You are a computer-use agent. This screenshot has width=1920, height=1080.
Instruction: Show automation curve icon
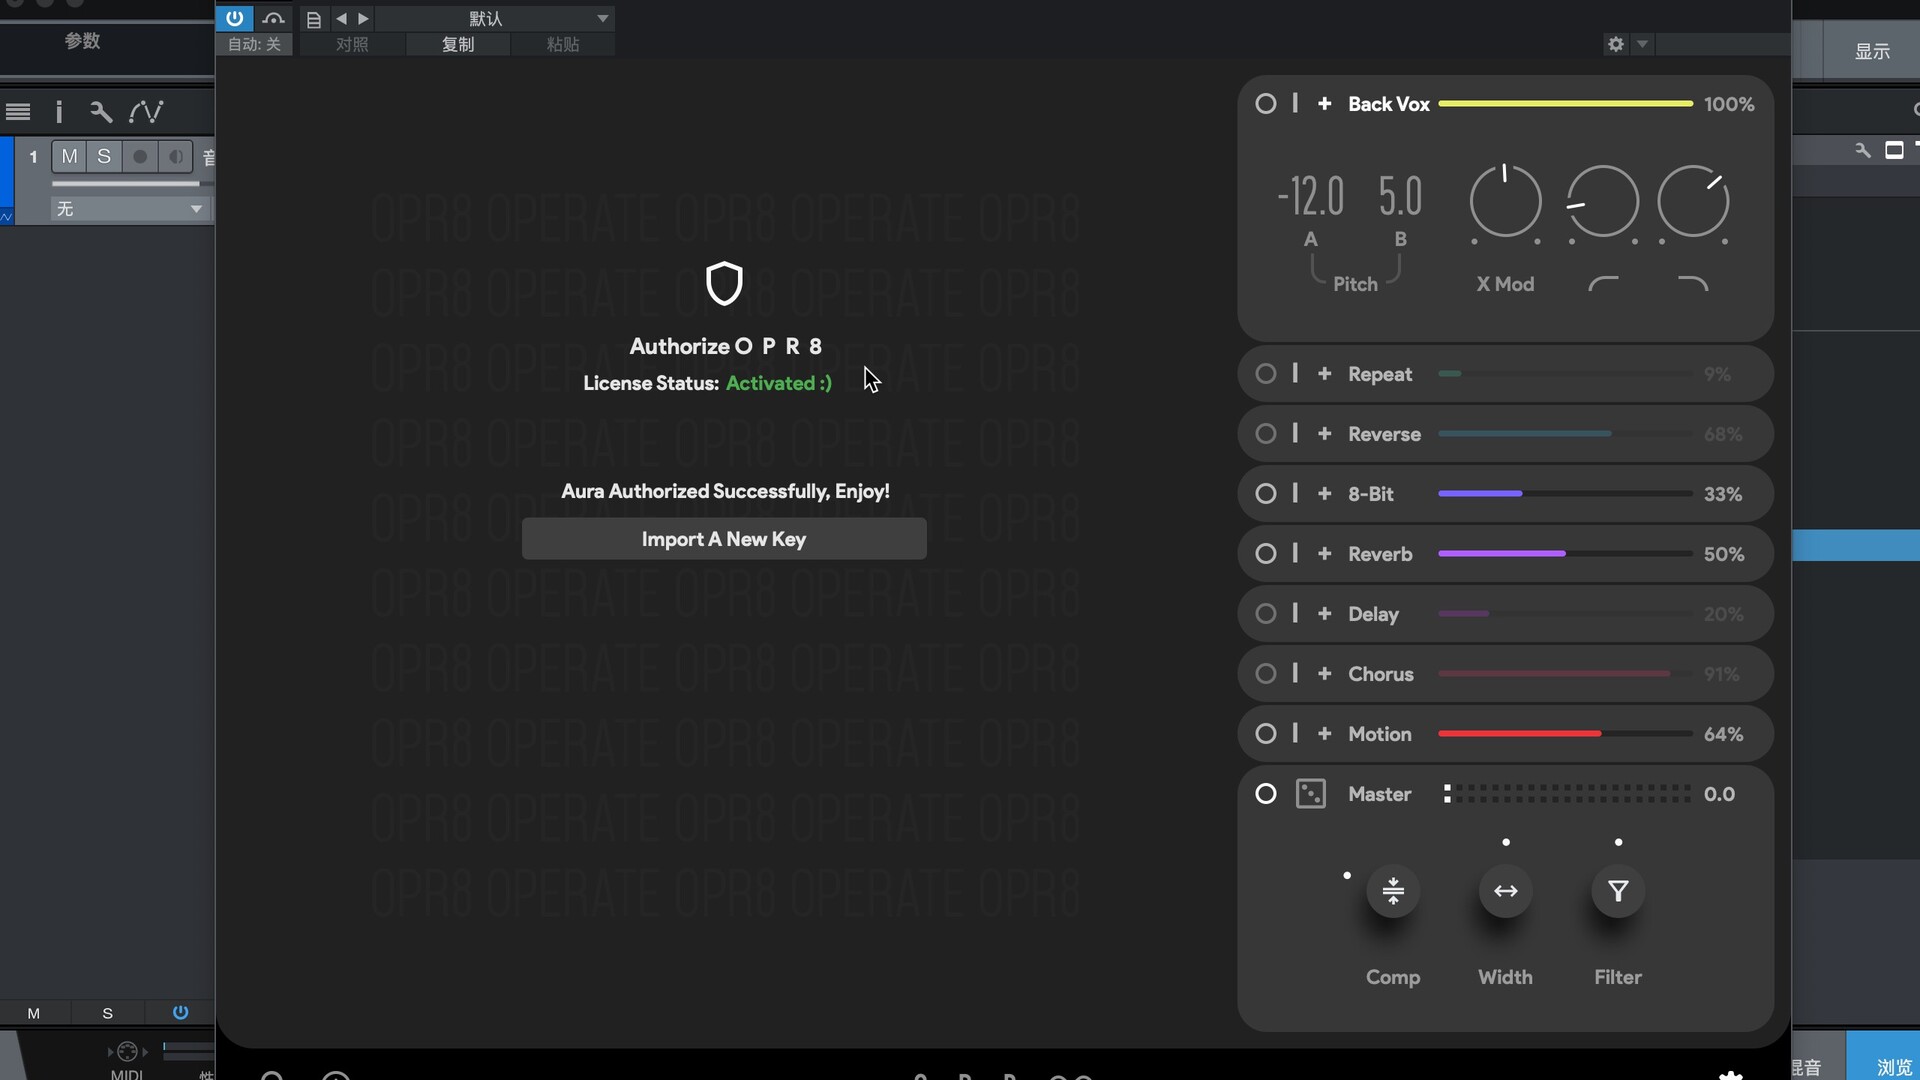(x=146, y=112)
